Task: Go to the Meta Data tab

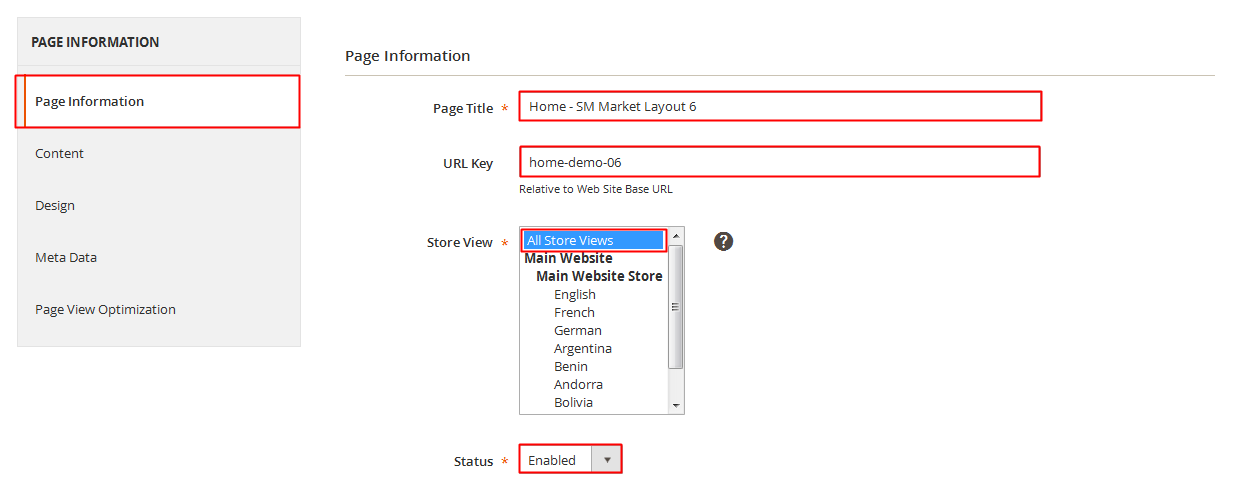Action: coord(158,257)
